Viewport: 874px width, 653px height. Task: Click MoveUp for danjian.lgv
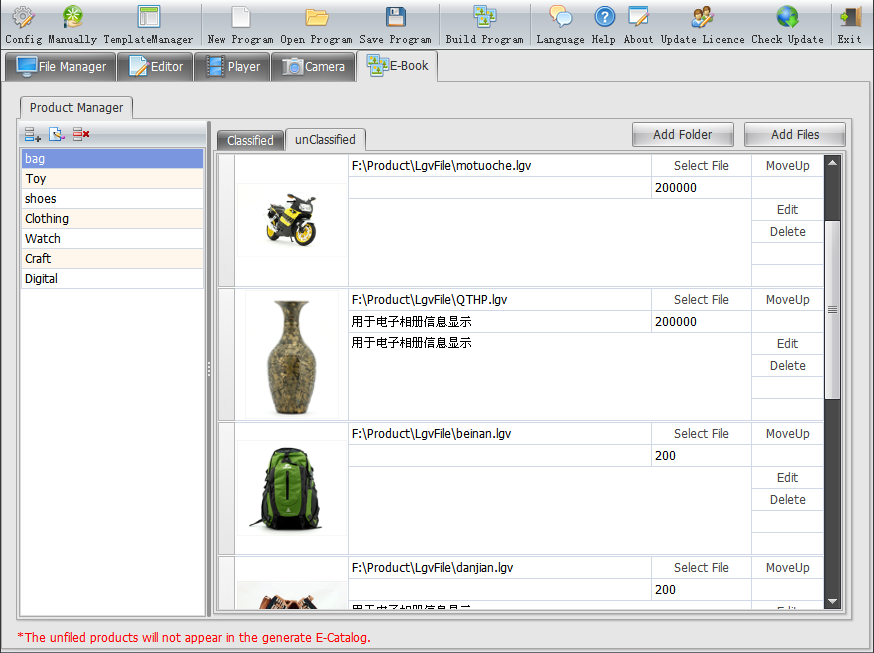click(788, 568)
